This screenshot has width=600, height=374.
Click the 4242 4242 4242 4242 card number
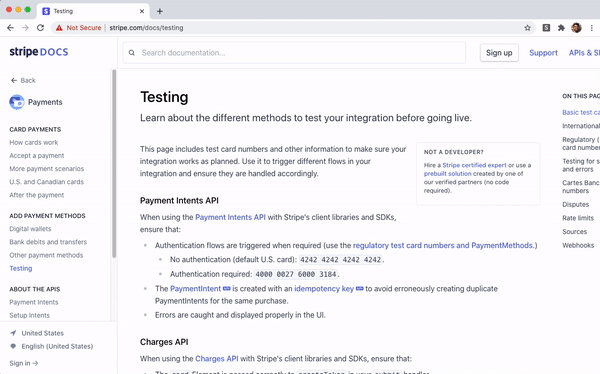click(340, 260)
